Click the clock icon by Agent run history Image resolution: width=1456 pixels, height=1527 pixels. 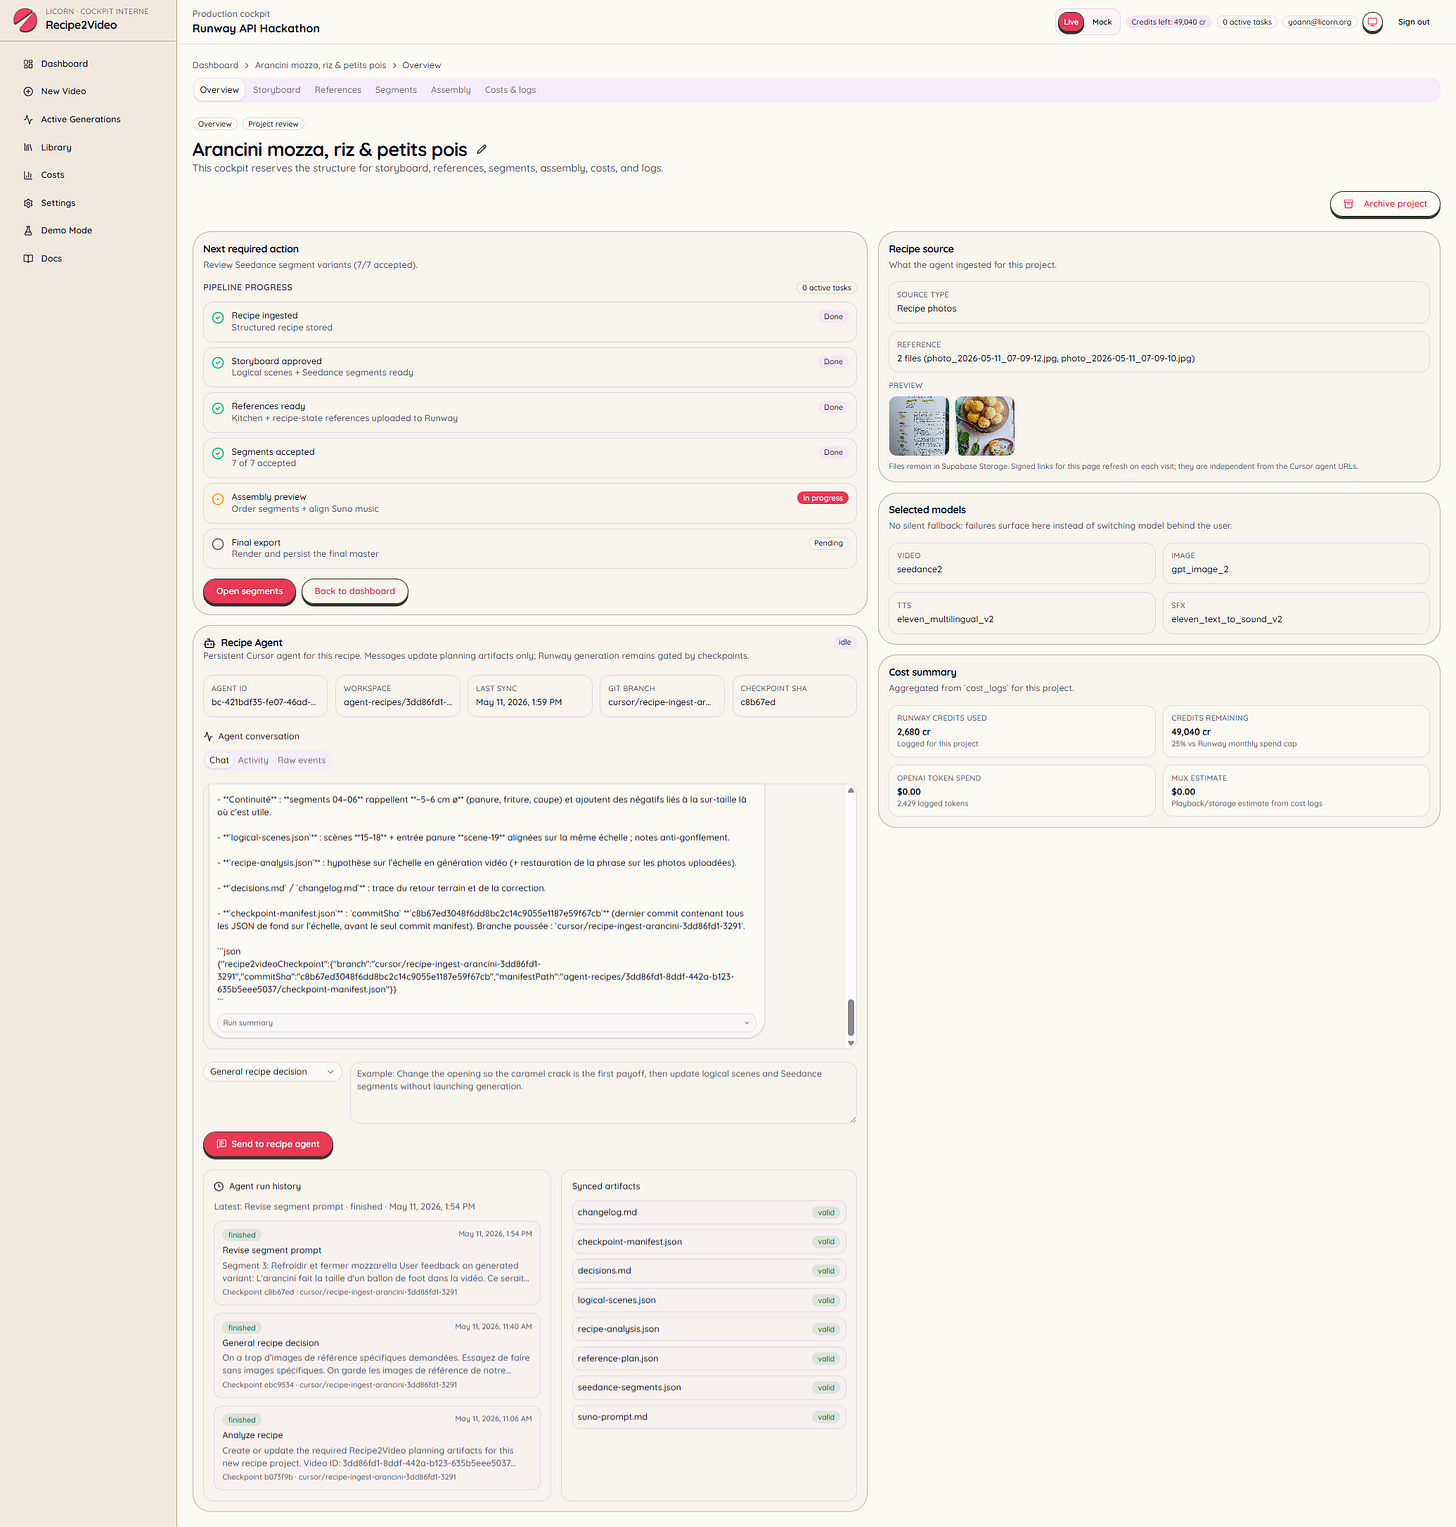point(219,1186)
